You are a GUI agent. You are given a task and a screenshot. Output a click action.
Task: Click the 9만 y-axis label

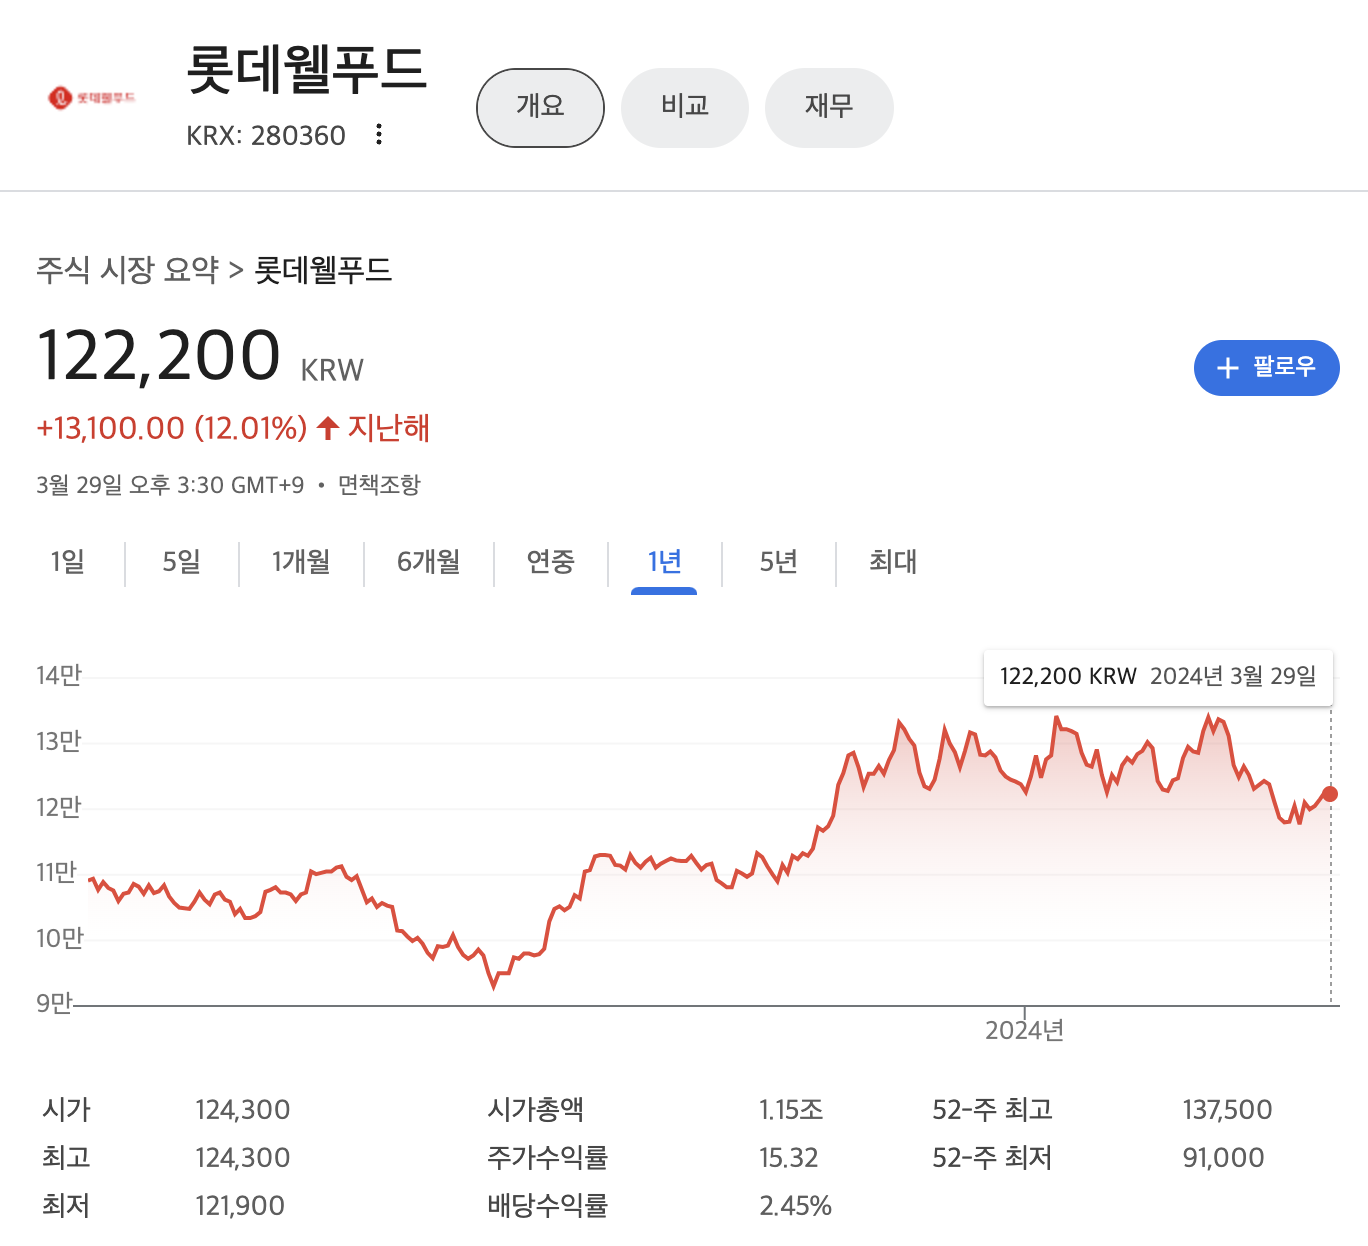pyautogui.click(x=54, y=1002)
